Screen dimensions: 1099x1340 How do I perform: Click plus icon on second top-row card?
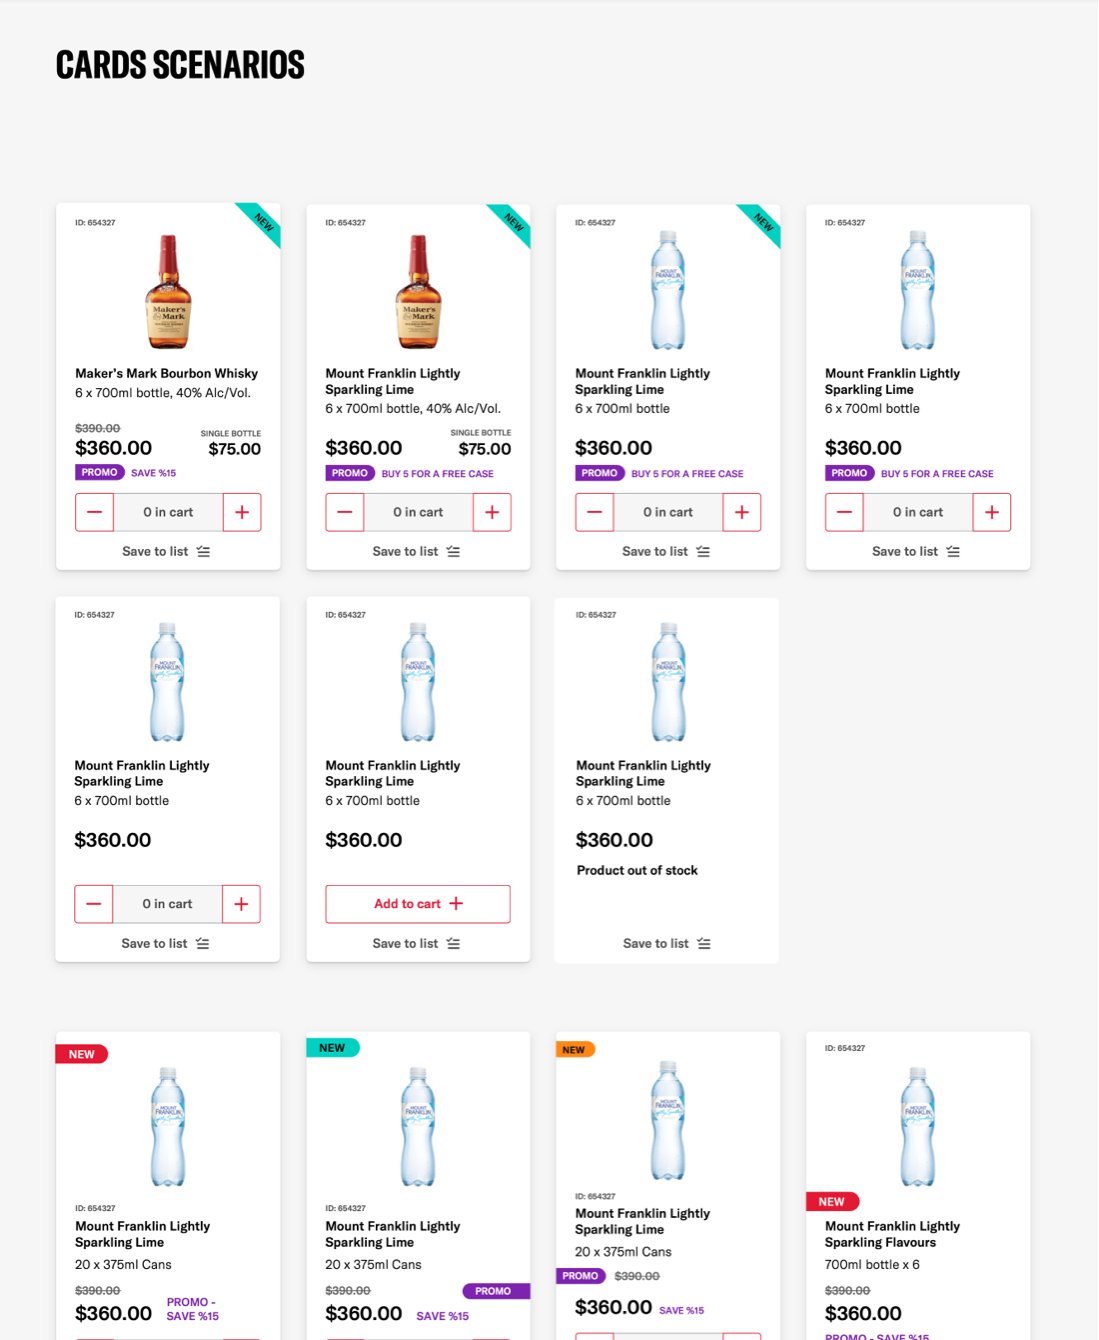[x=492, y=512]
